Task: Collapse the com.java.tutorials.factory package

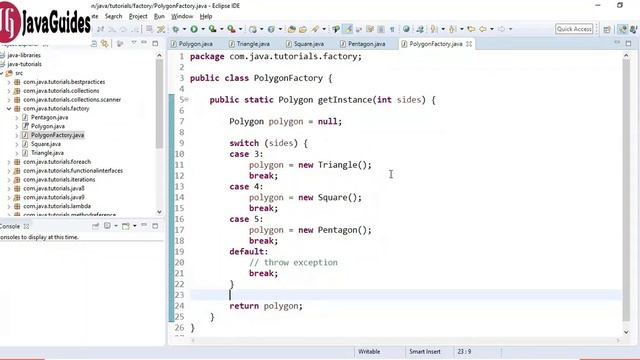Action: [9, 109]
